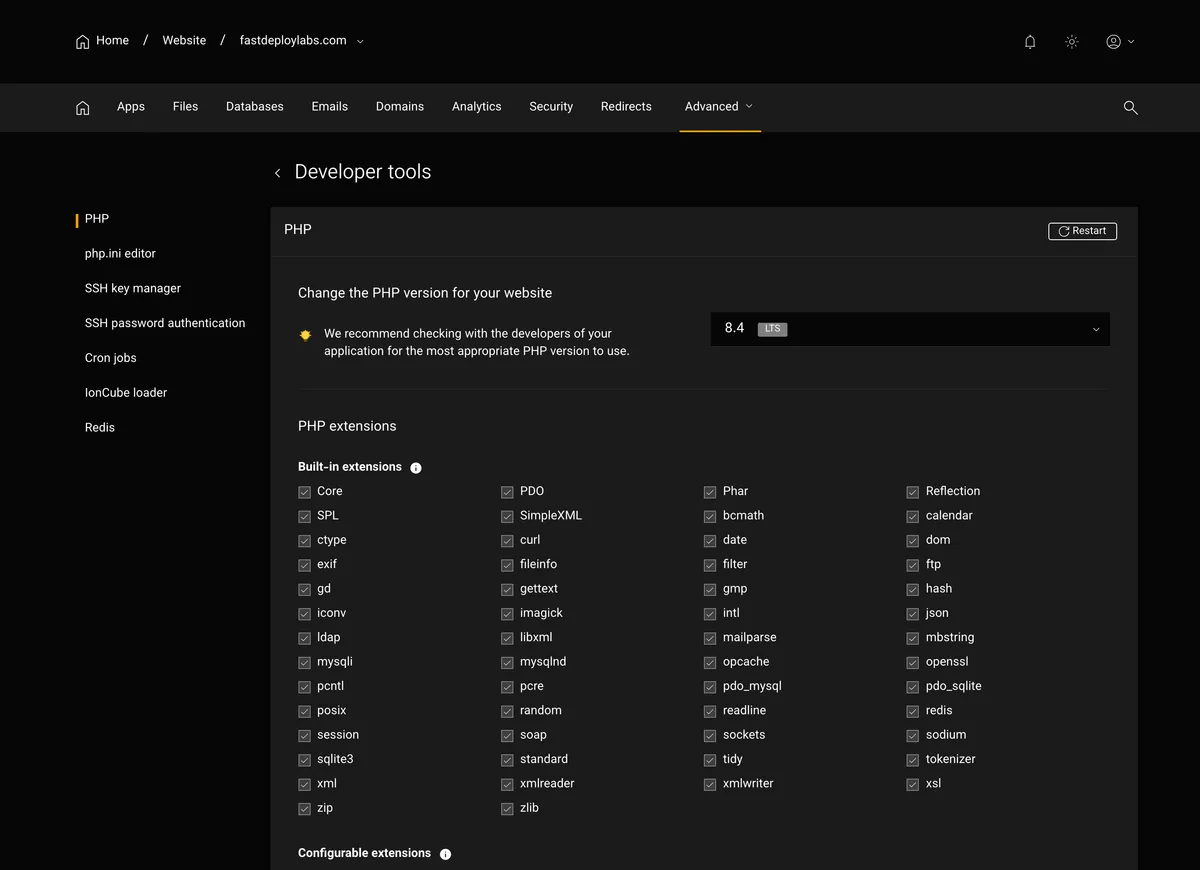Screen dimensions: 1200x870
Task: Click the LTS badge in version selector
Action: (772, 329)
